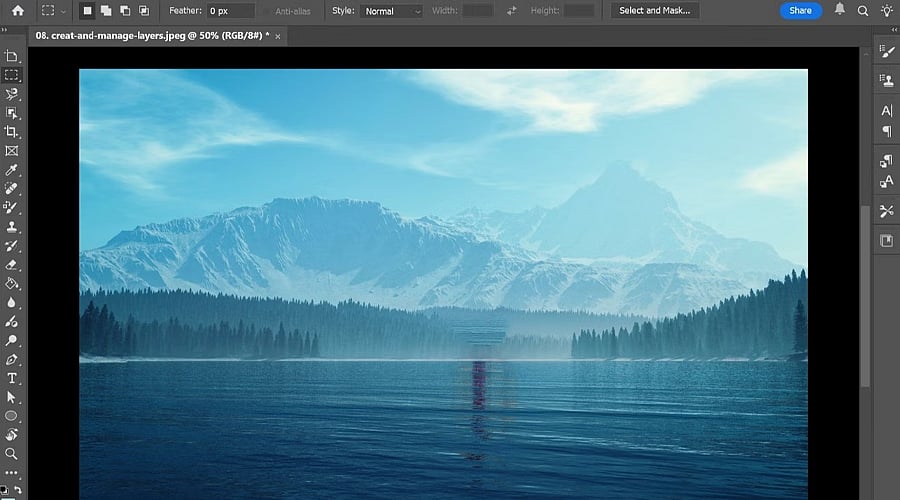The height and width of the screenshot is (500, 900).
Task: Choose Subtract from Selection mode
Action: point(125,10)
